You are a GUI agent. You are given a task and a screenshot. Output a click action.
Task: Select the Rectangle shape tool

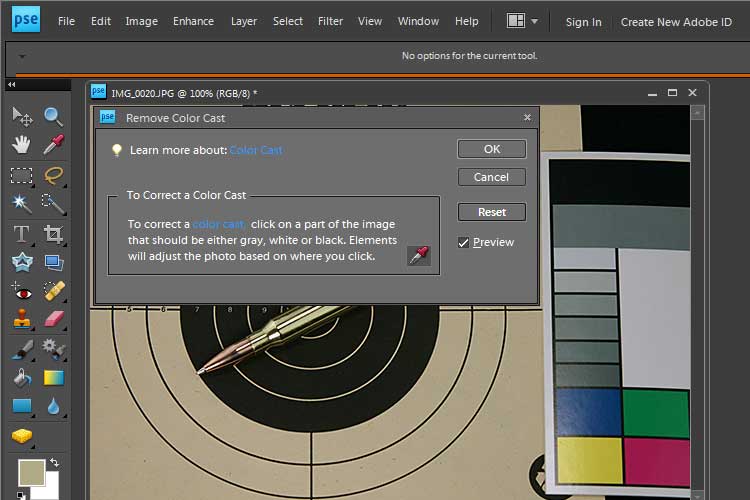pyautogui.click(x=22, y=406)
